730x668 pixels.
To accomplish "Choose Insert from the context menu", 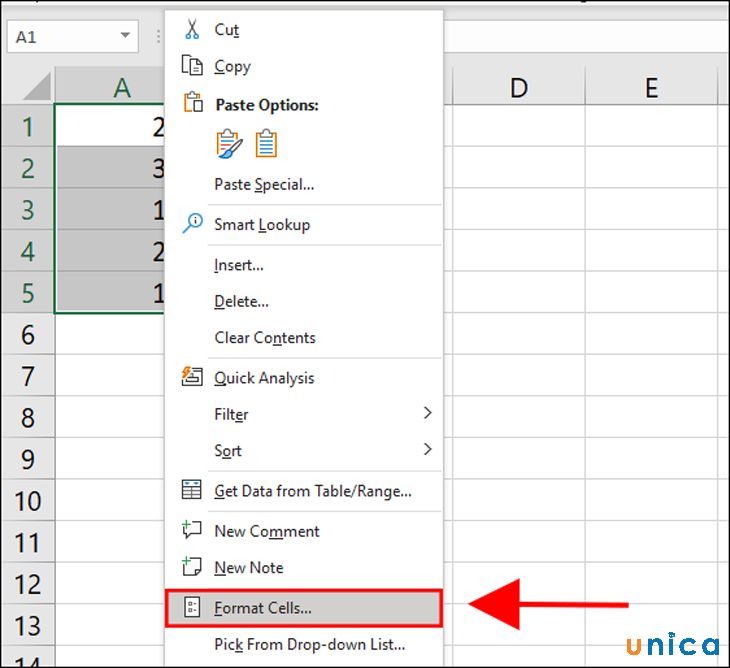I will point(239,265).
